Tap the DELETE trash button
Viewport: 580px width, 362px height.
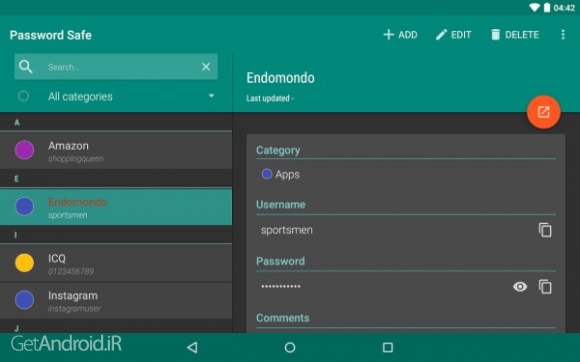coord(515,35)
